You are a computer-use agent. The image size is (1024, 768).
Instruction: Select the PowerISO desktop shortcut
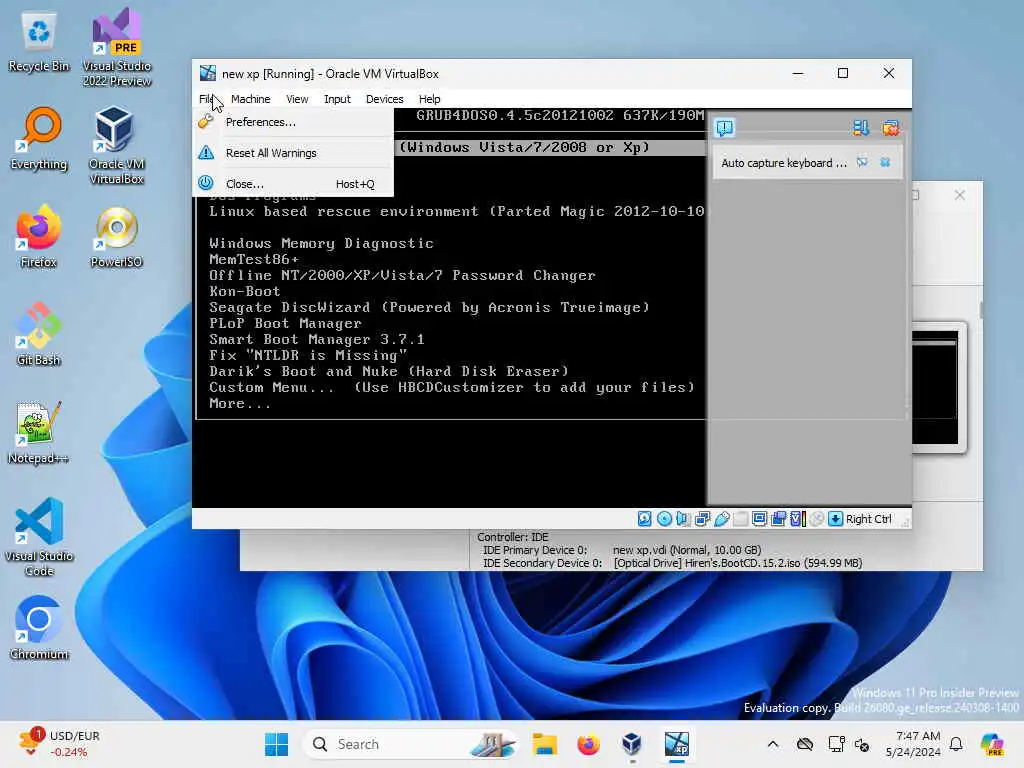click(117, 237)
